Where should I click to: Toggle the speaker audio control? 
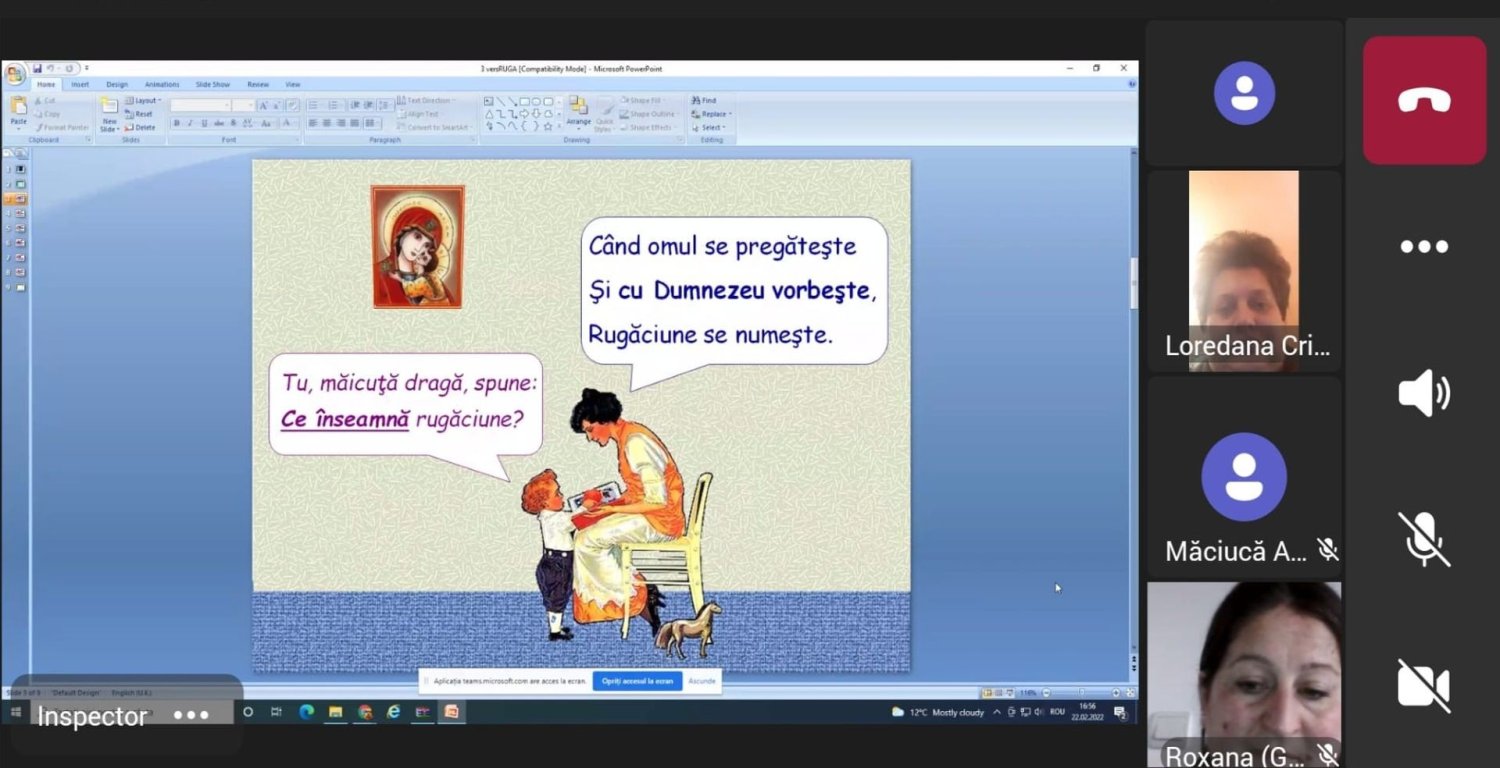(1424, 393)
